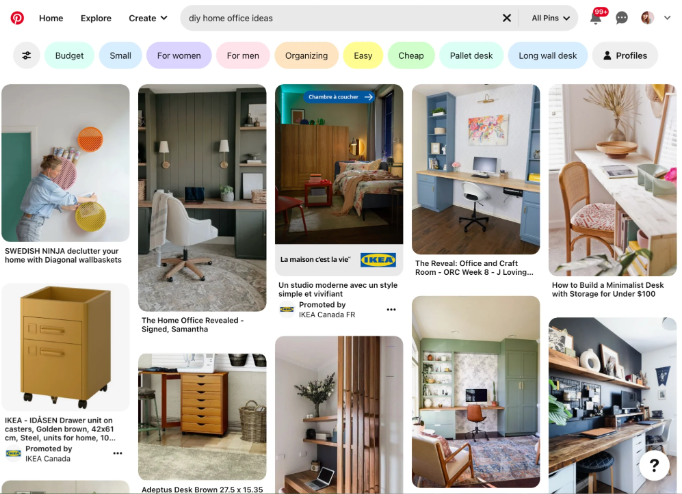
Task: Click the Pinterest logo icon
Action: point(17,18)
